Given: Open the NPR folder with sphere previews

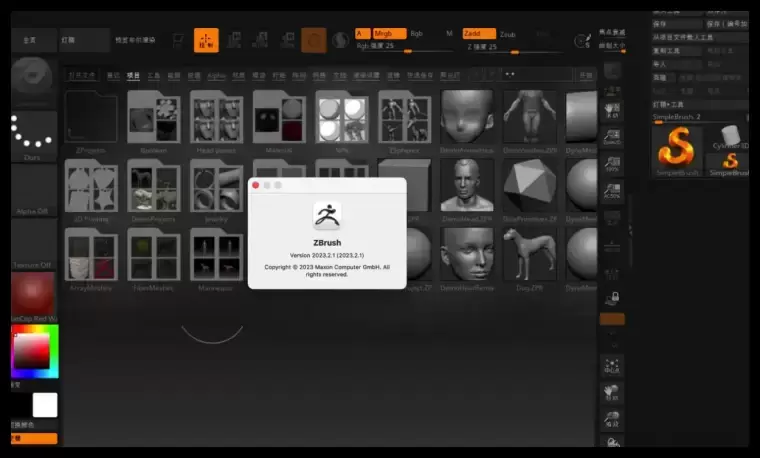Looking at the screenshot, I should 342,121.
